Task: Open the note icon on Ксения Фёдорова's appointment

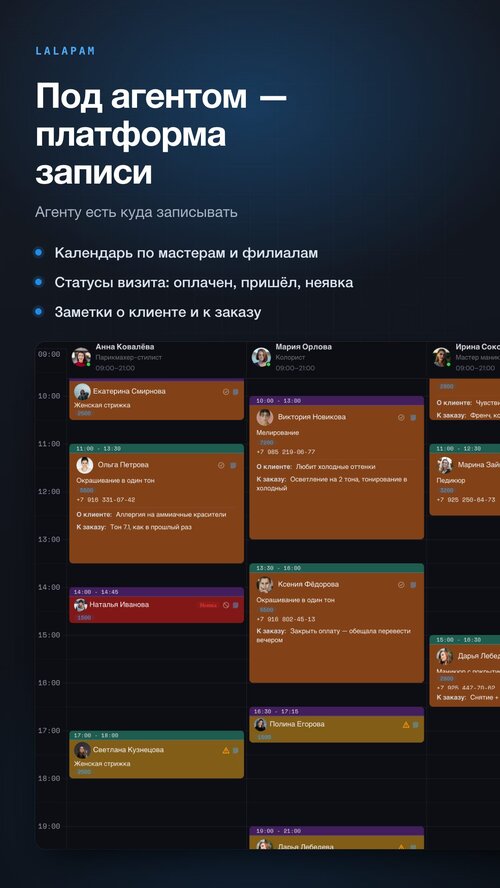Action: tap(413, 584)
